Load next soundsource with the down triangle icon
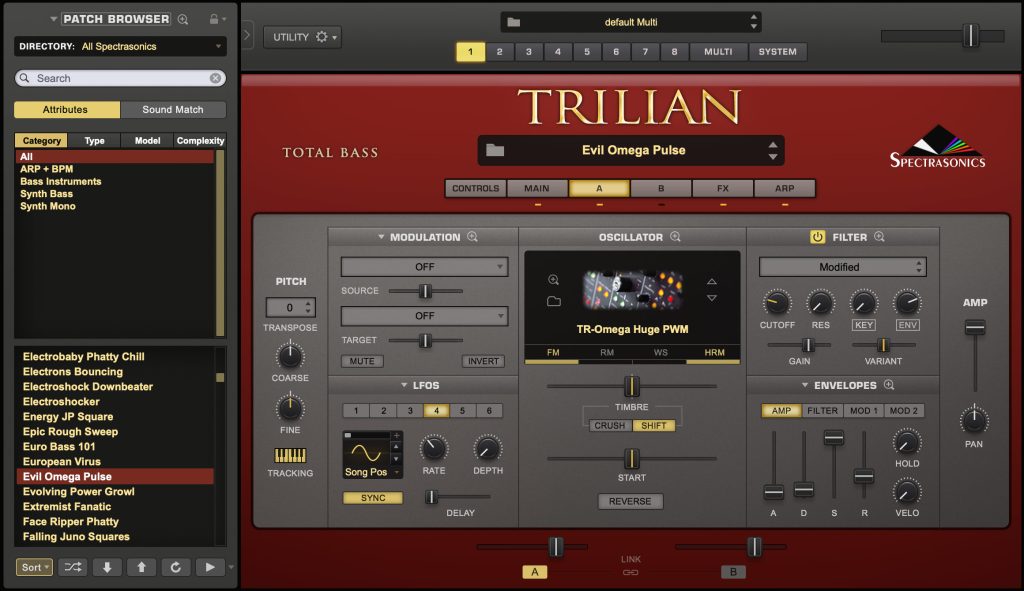Viewport: 1024px width, 591px height. (x=712, y=298)
